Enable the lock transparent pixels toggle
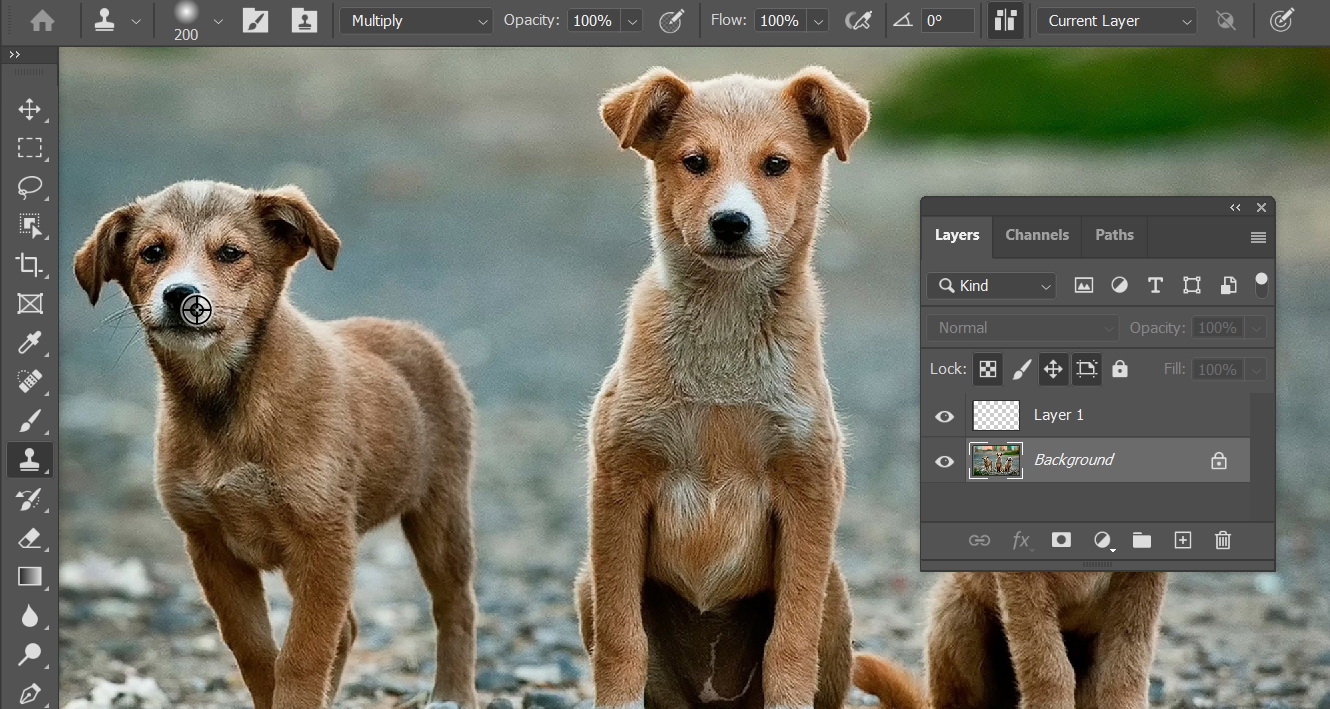The height and width of the screenshot is (709, 1330). (x=987, y=369)
